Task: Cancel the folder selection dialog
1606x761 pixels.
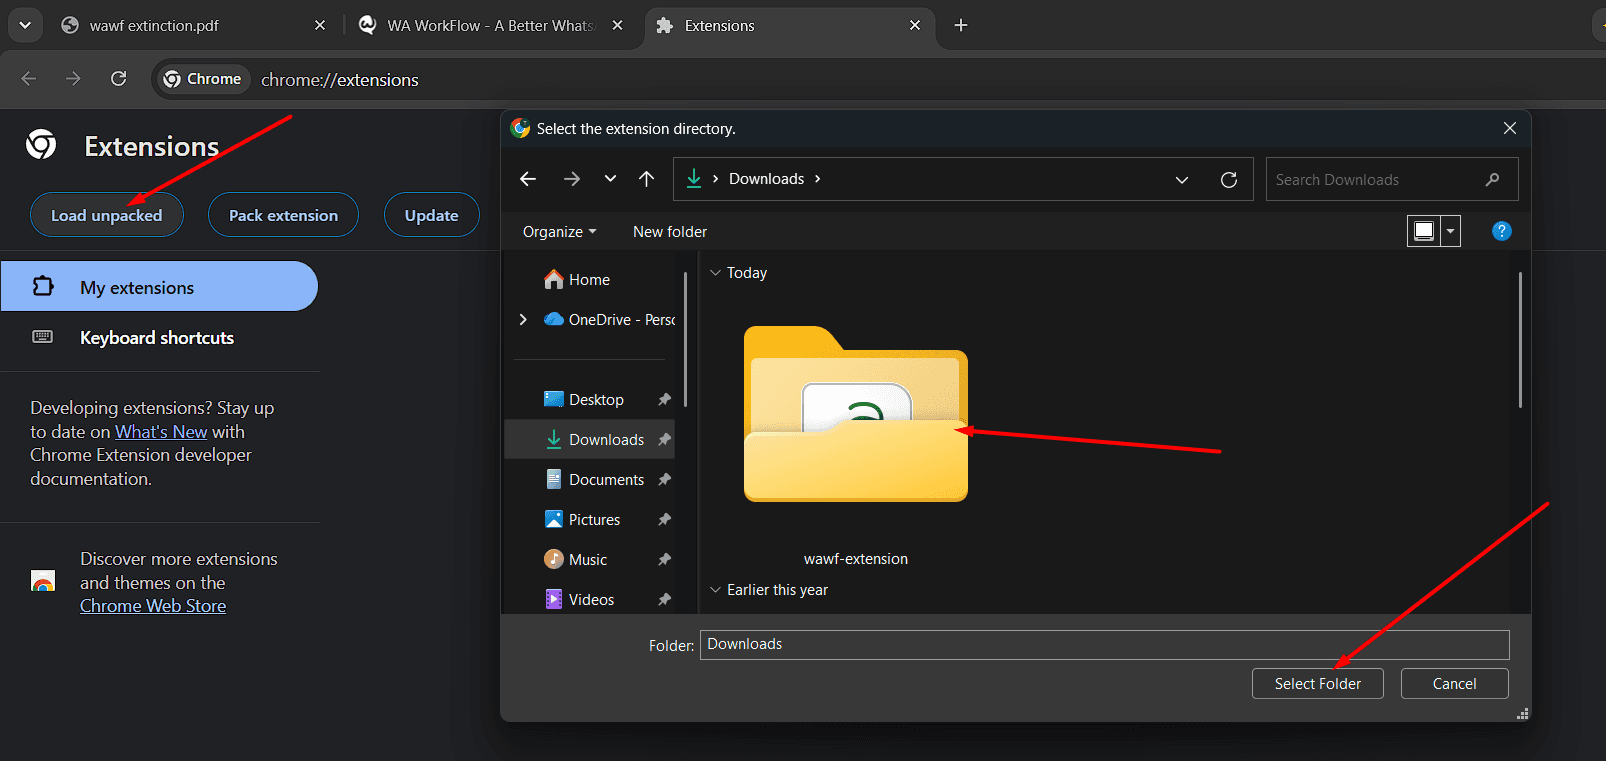Action: (1454, 684)
